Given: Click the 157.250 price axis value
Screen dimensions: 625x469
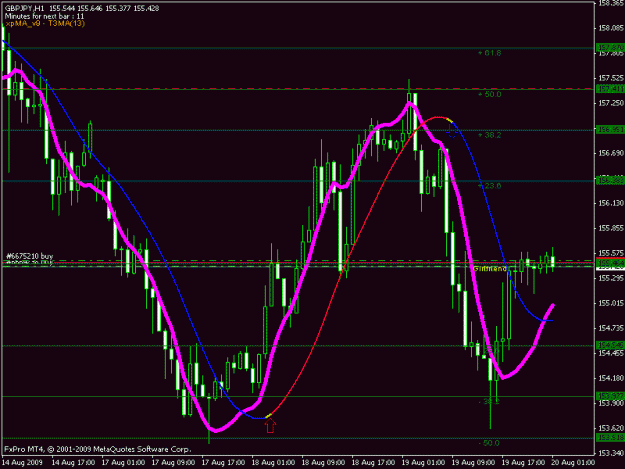Looking at the screenshot, I should pyautogui.click(x=611, y=103).
